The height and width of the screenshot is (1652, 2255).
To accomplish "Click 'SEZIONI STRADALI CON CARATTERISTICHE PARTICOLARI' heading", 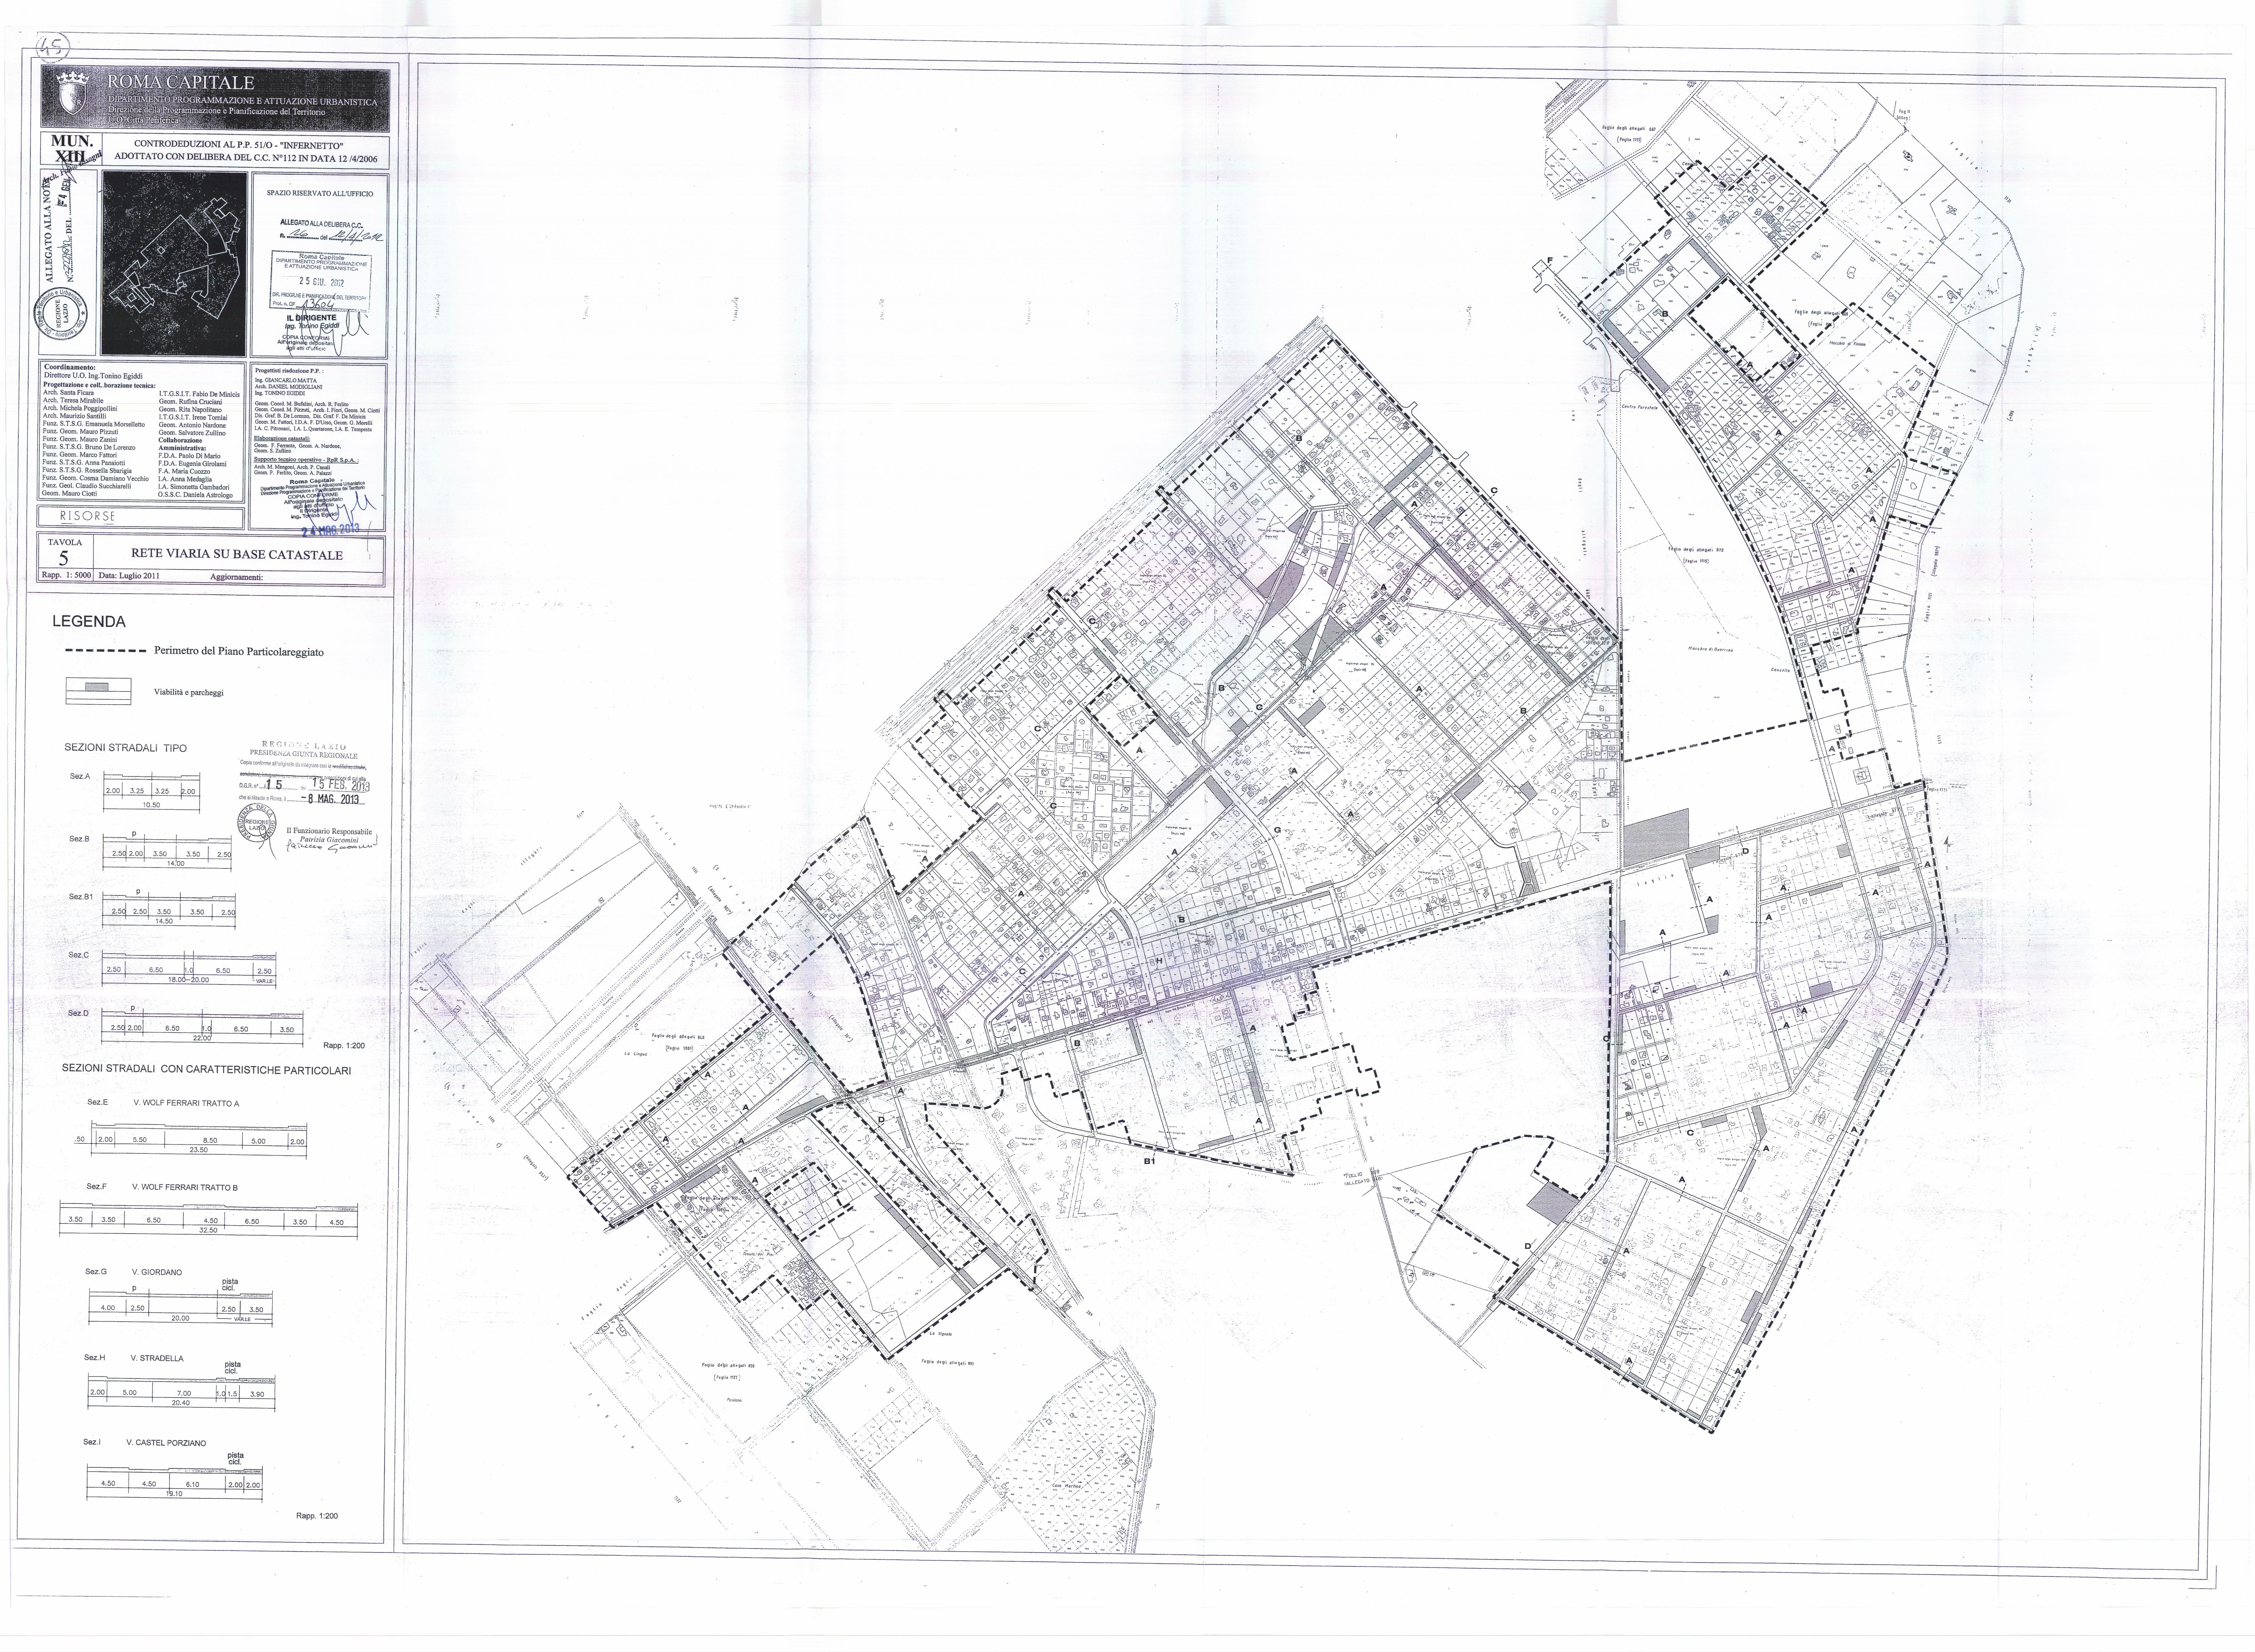I will 207,1070.
